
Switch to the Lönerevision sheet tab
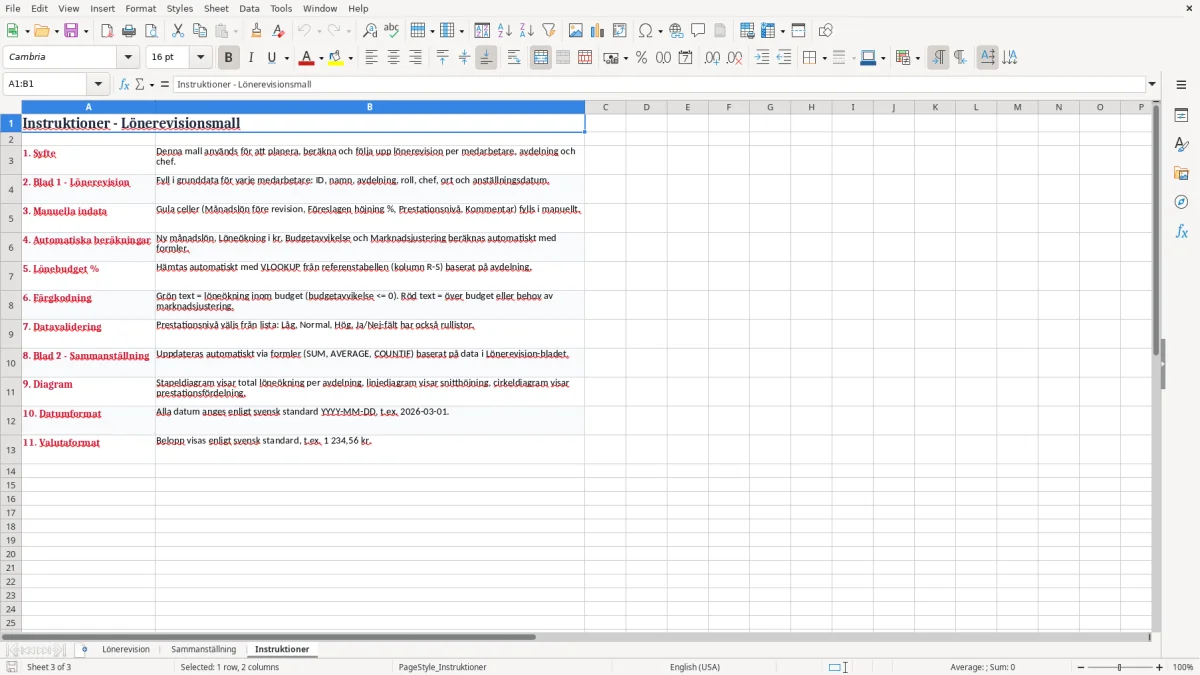pos(126,649)
